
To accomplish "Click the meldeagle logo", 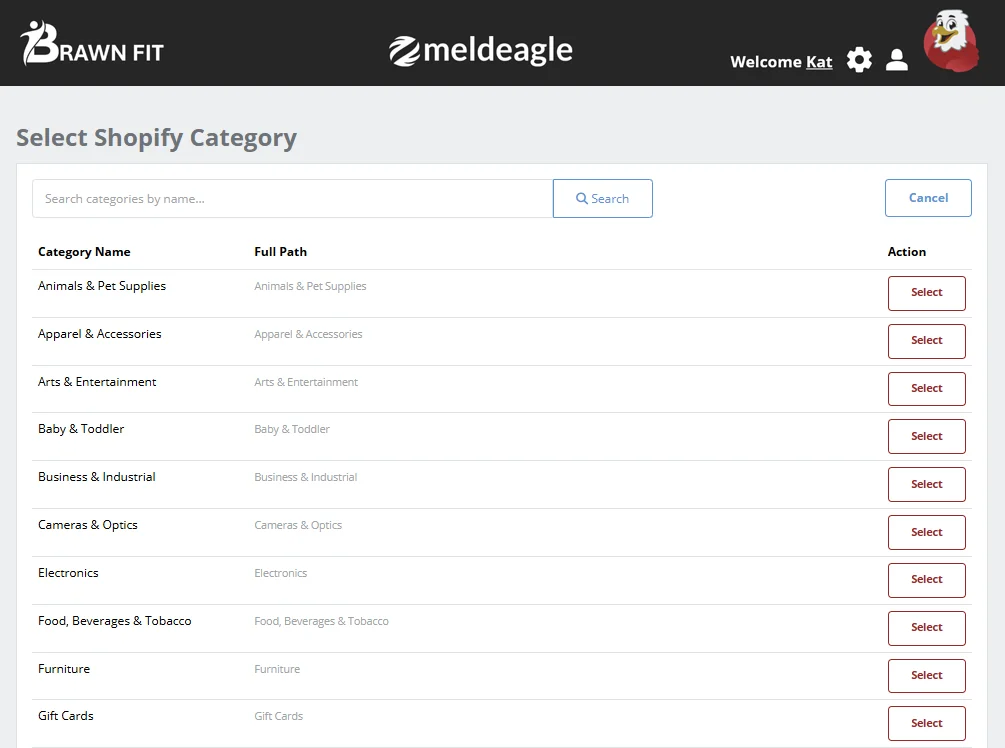I will (481, 48).
